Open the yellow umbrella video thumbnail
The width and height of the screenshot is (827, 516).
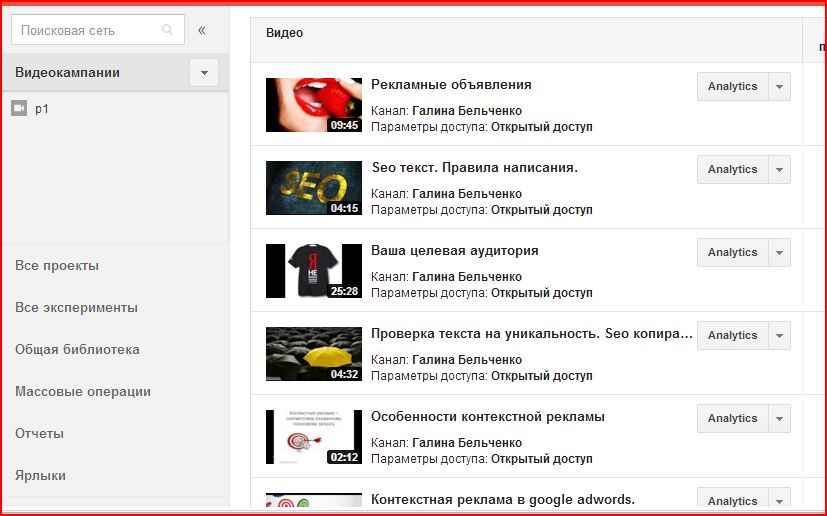[x=314, y=353]
